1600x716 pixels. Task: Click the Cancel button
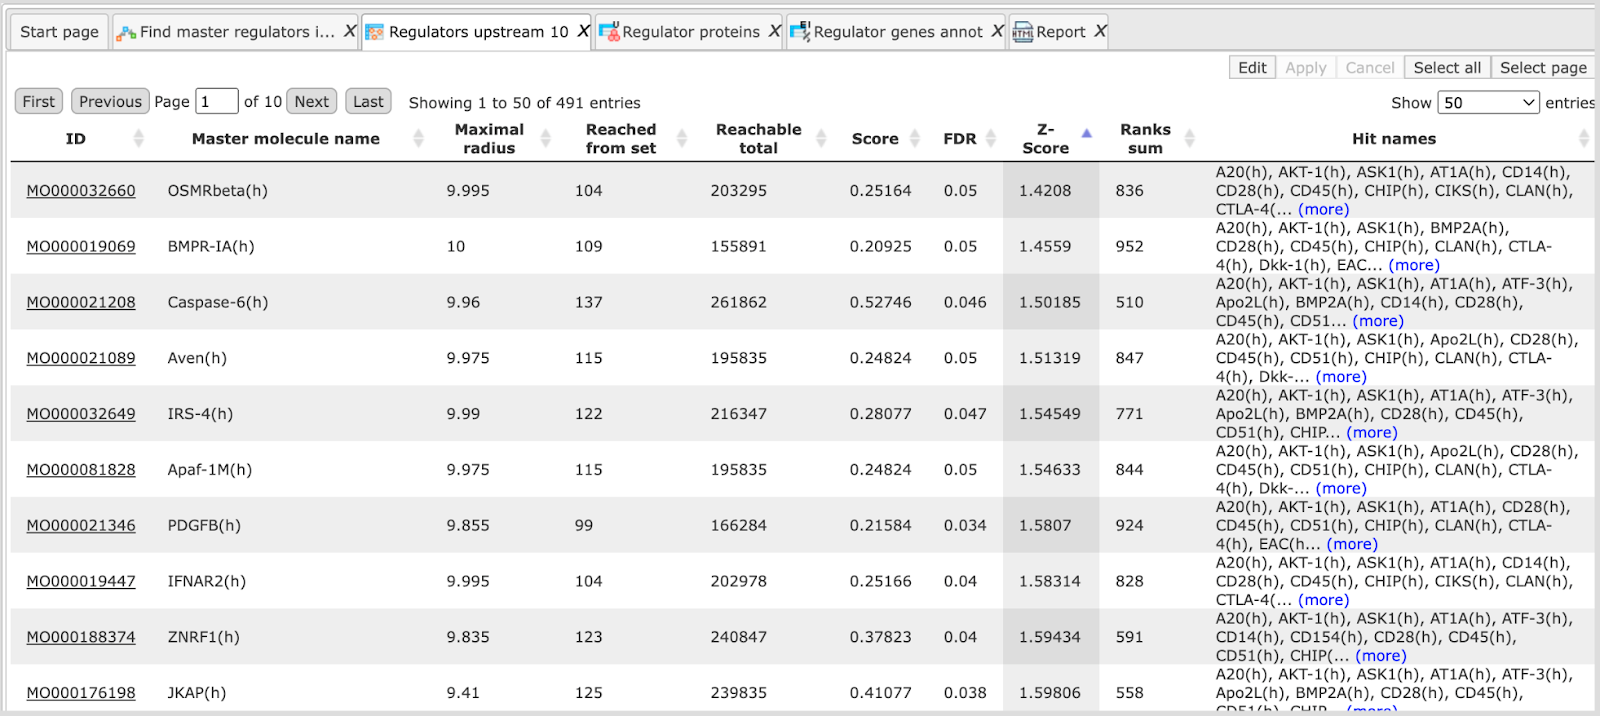coord(1369,67)
